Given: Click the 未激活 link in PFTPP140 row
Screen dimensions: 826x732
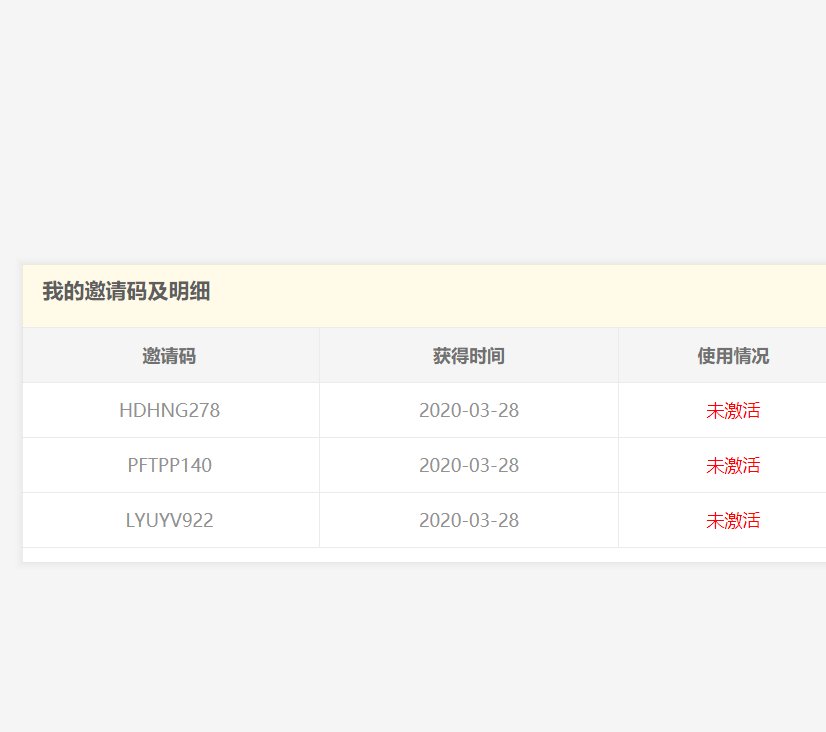Looking at the screenshot, I should click(x=734, y=465).
